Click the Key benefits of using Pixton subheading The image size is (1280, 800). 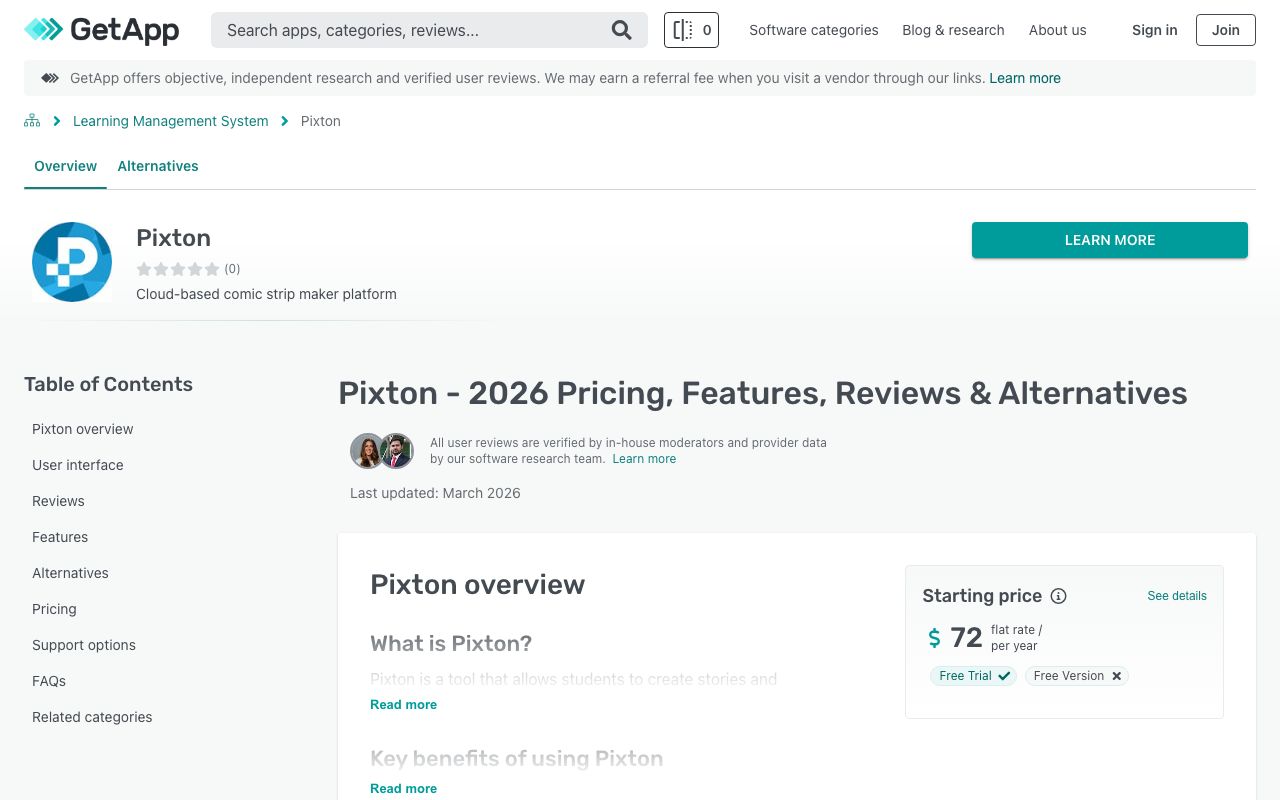(x=517, y=758)
